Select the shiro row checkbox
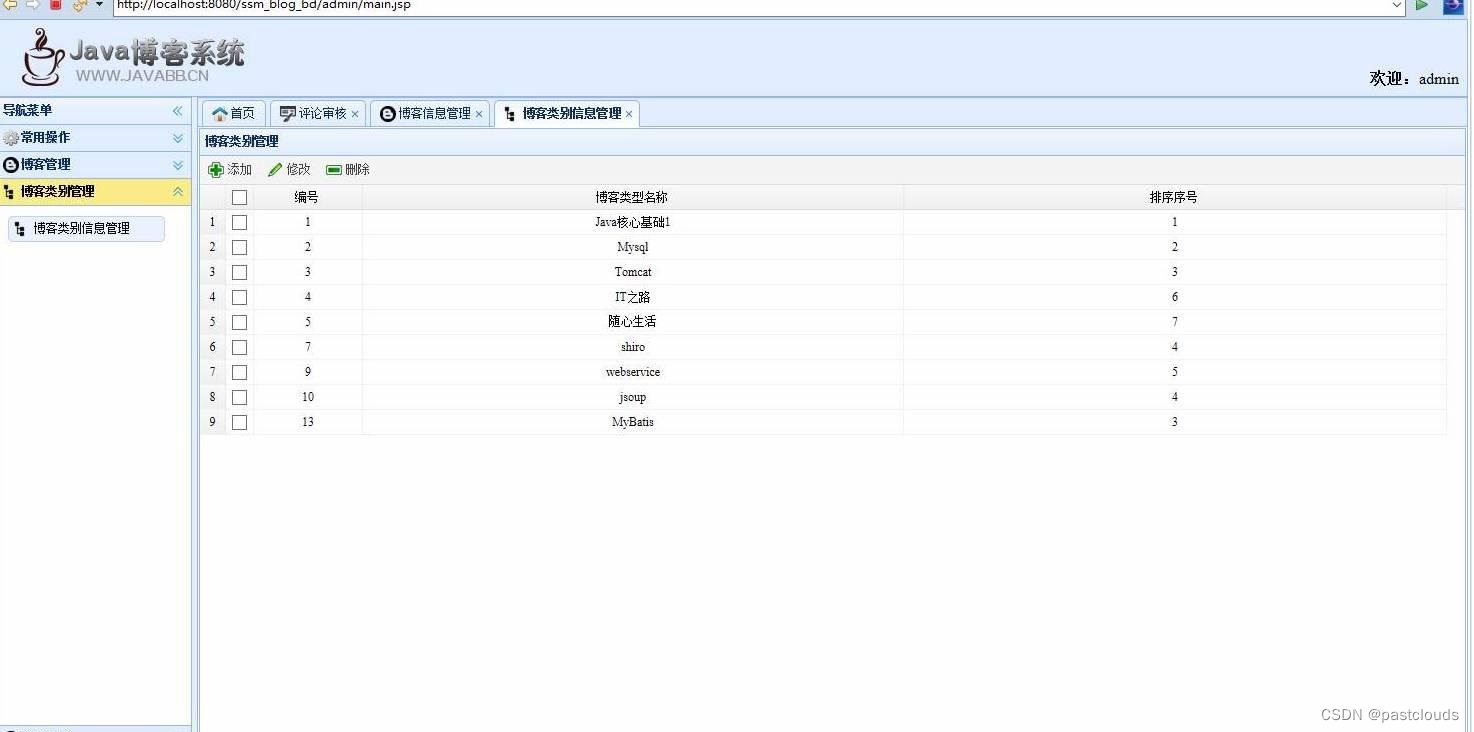Screen dimensions: 1474x732 (239, 348)
